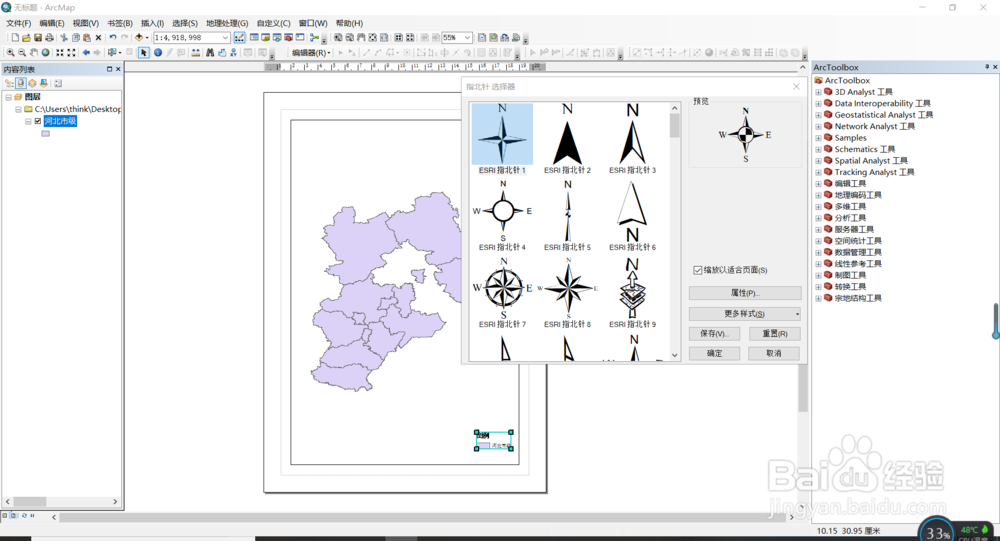Viewport: 1000px width, 541px height.
Task: Click List By Drawing Order icon
Action: [9, 83]
